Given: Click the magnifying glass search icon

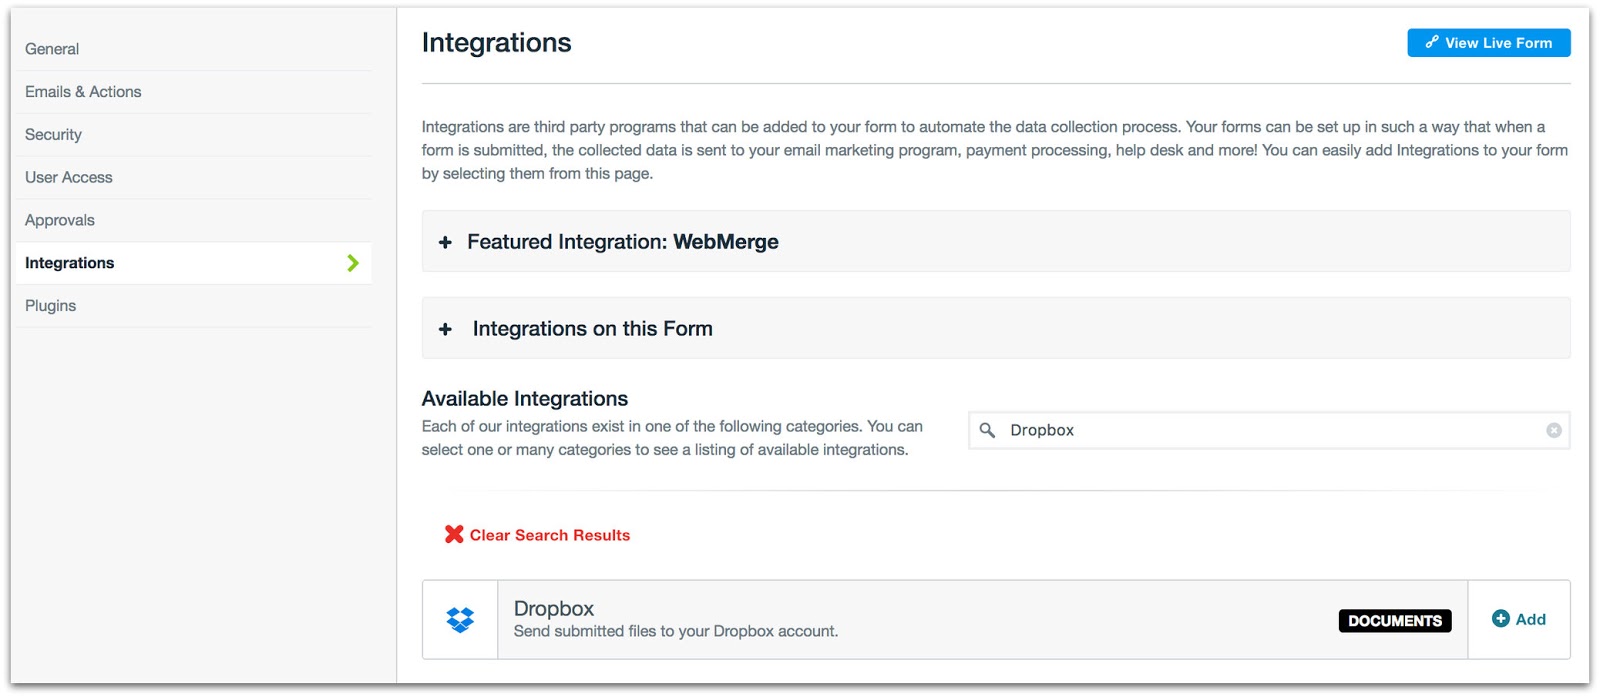Looking at the screenshot, I should tap(987, 430).
